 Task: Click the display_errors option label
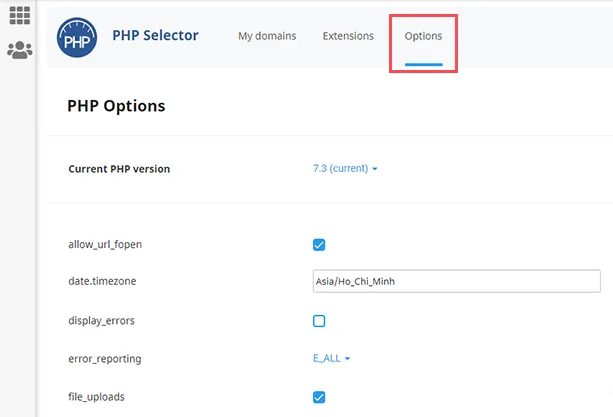(x=101, y=321)
